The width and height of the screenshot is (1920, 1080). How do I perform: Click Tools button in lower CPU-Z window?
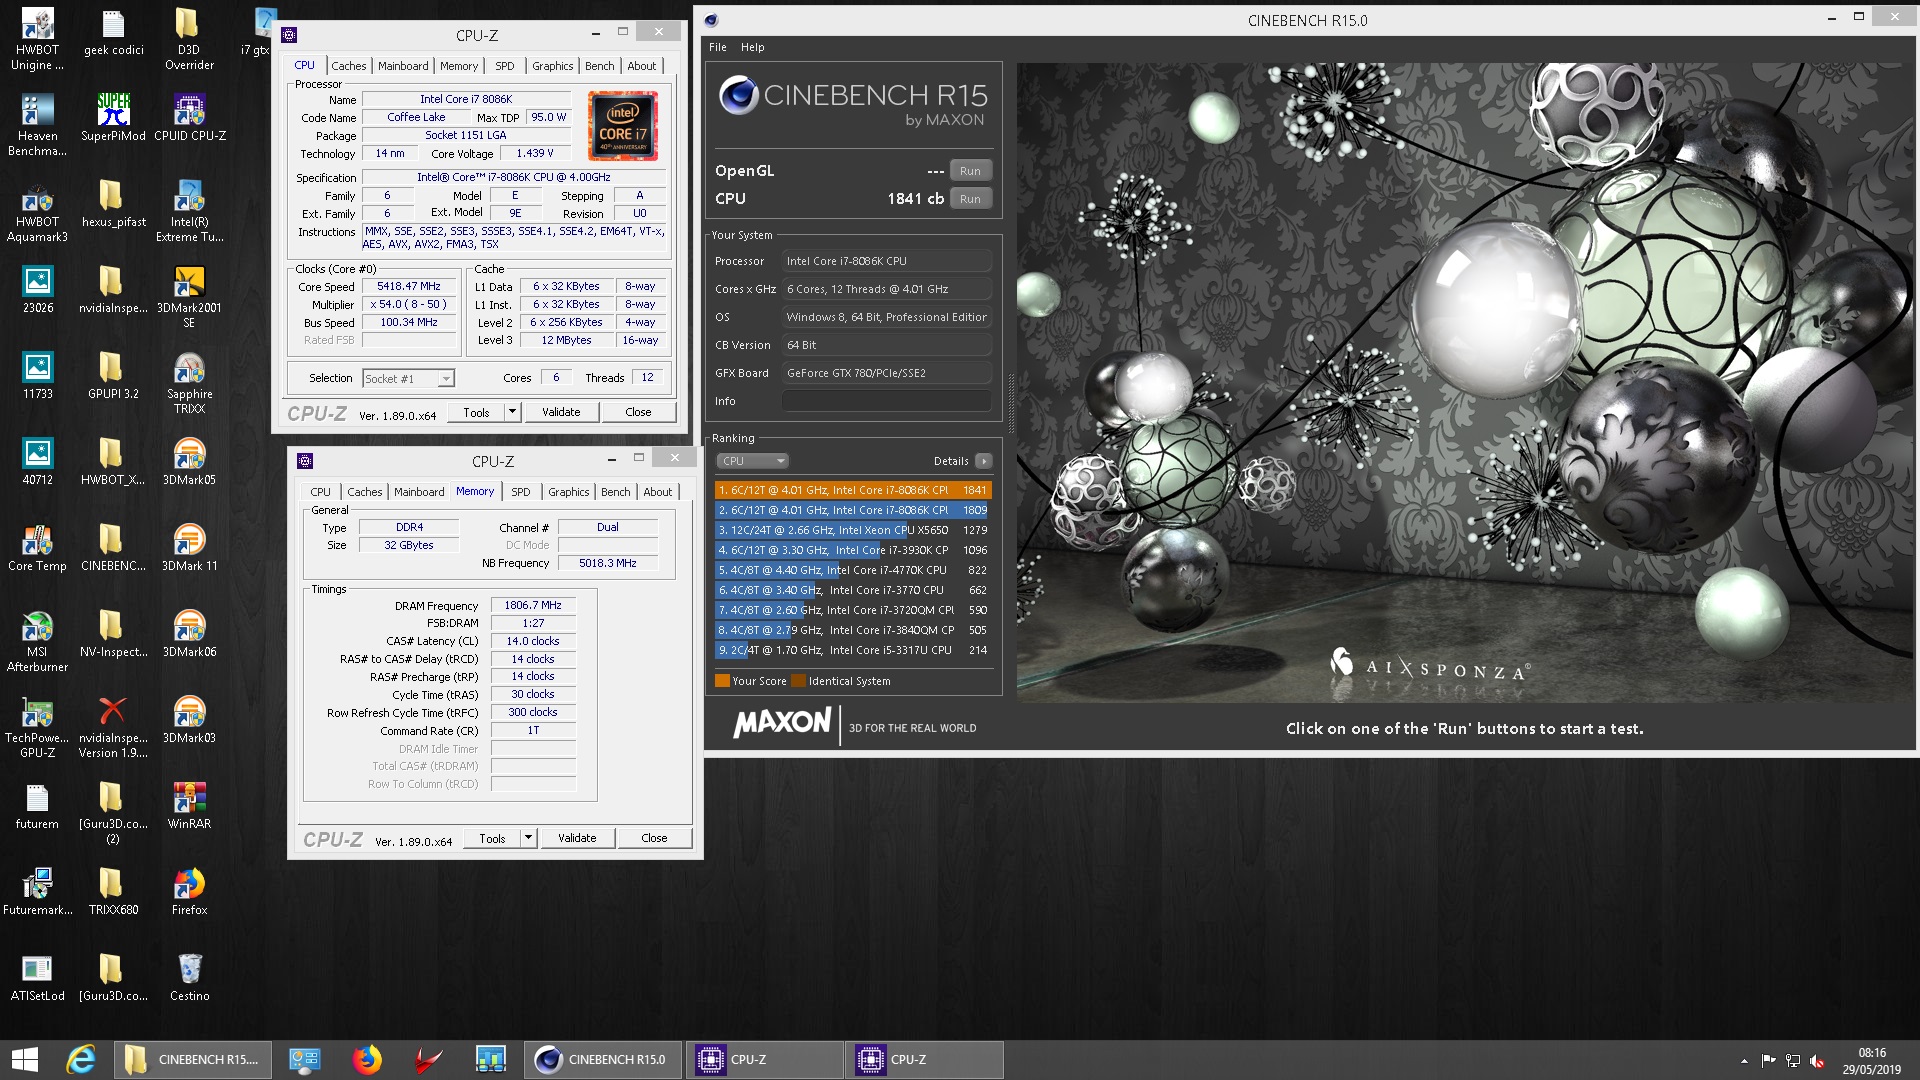[x=492, y=838]
